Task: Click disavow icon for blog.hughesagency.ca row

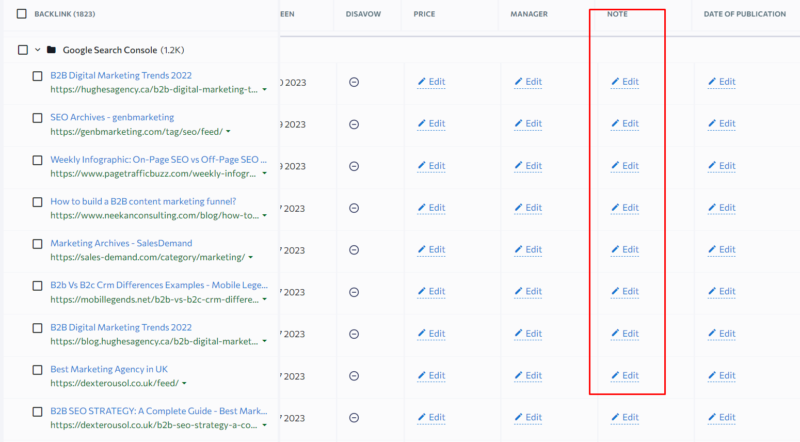Action: pyautogui.click(x=354, y=334)
